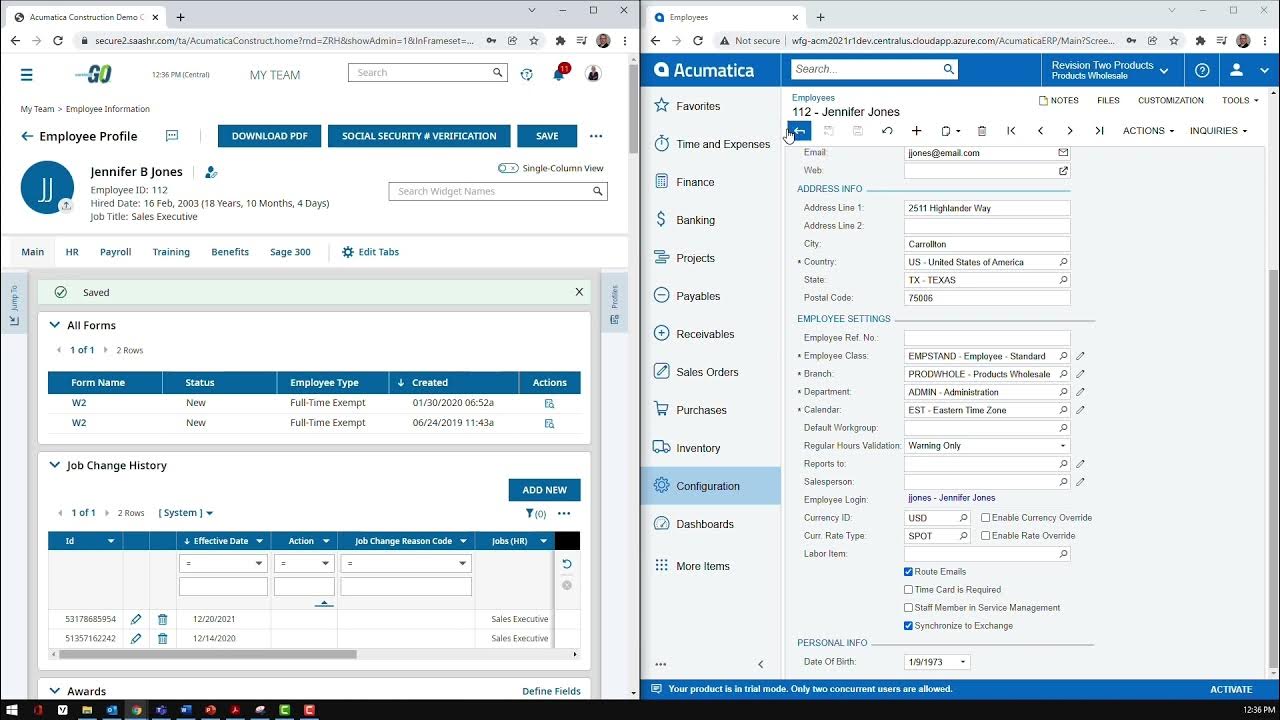Open Date Of Birth date picker dropdown
1280x720 pixels.
click(963, 662)
